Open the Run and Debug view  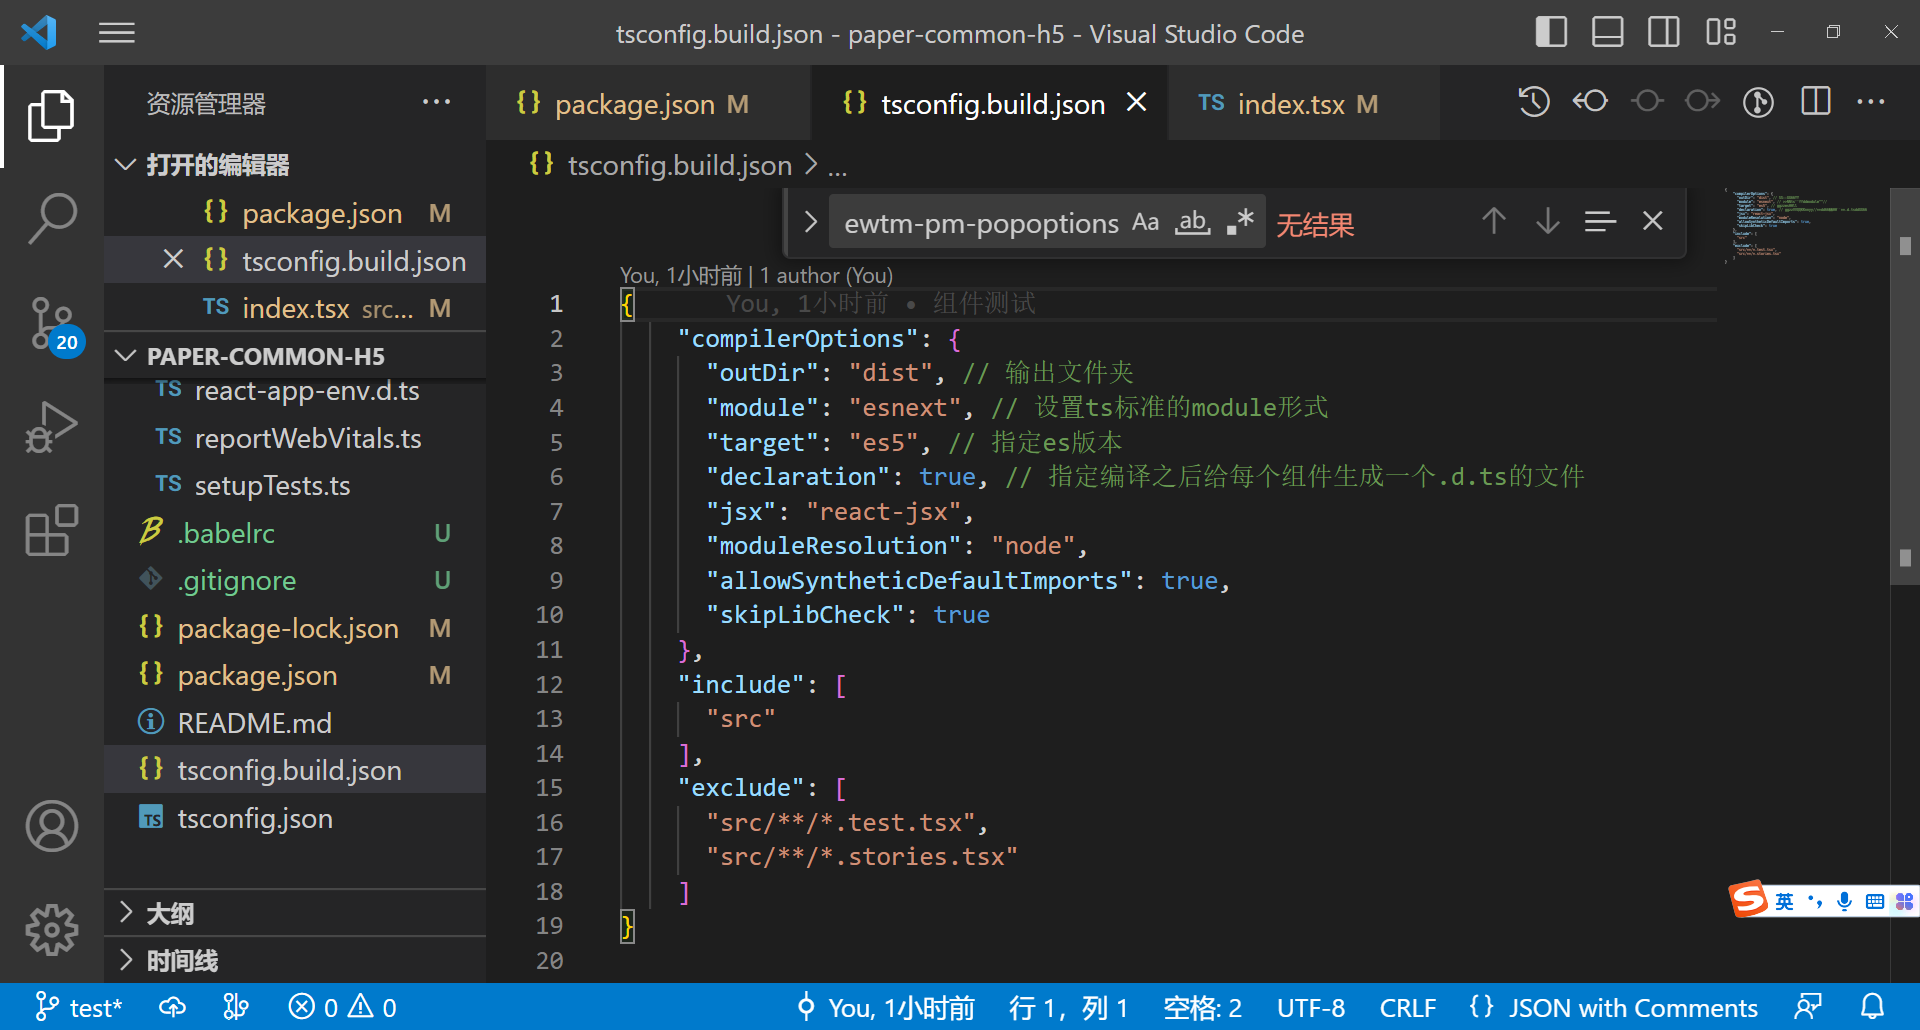tap(51, 427)
